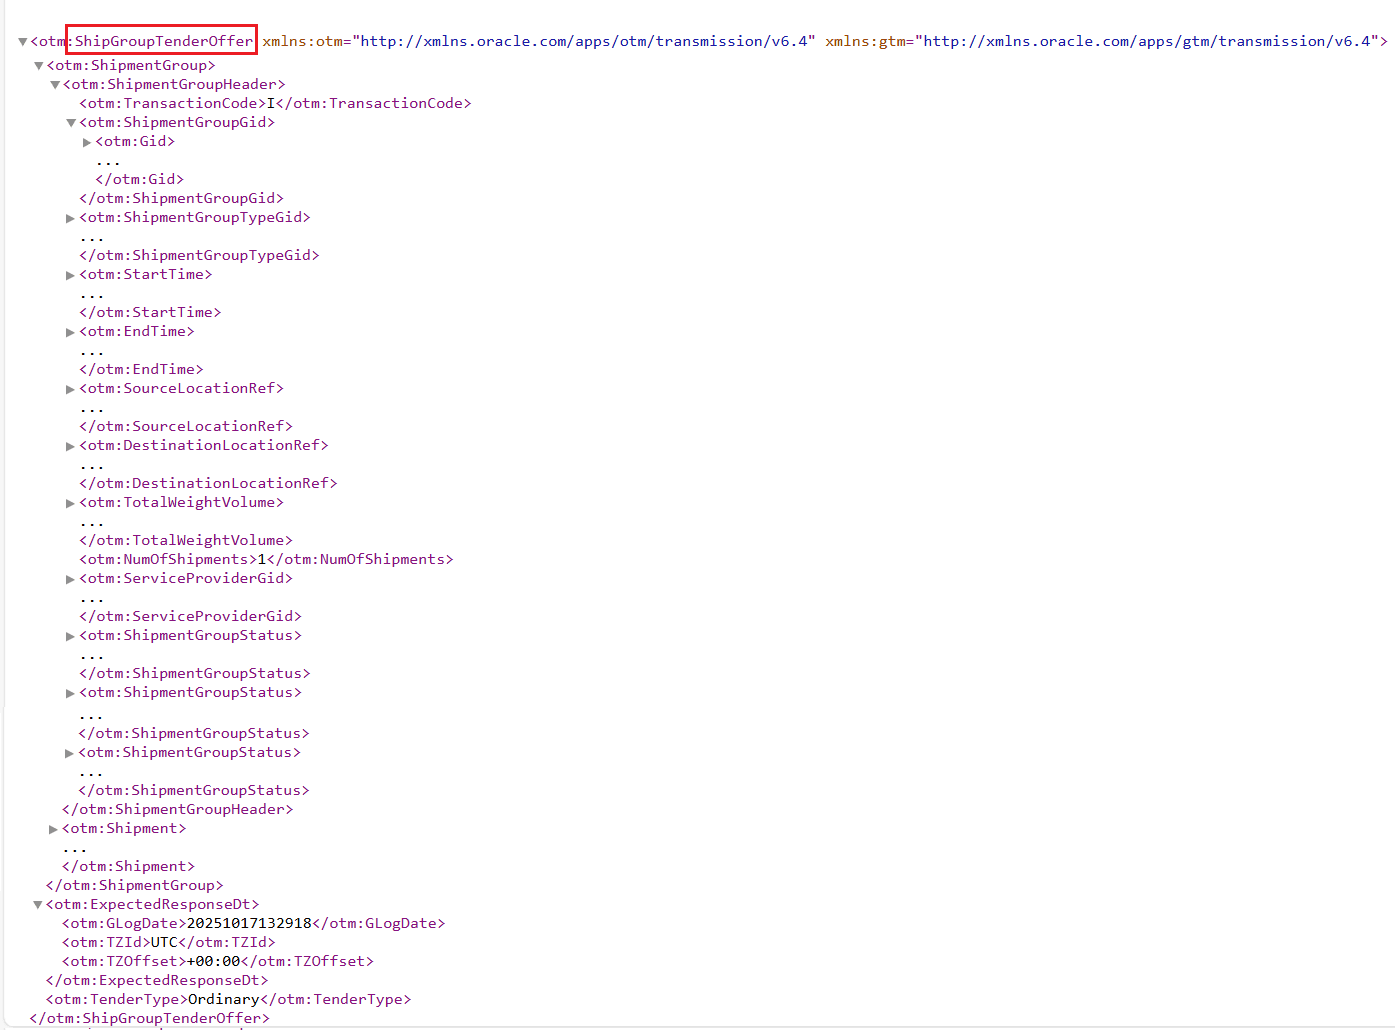Expand the ShipmentGroupTypeGid node

(x=70, y=216)
